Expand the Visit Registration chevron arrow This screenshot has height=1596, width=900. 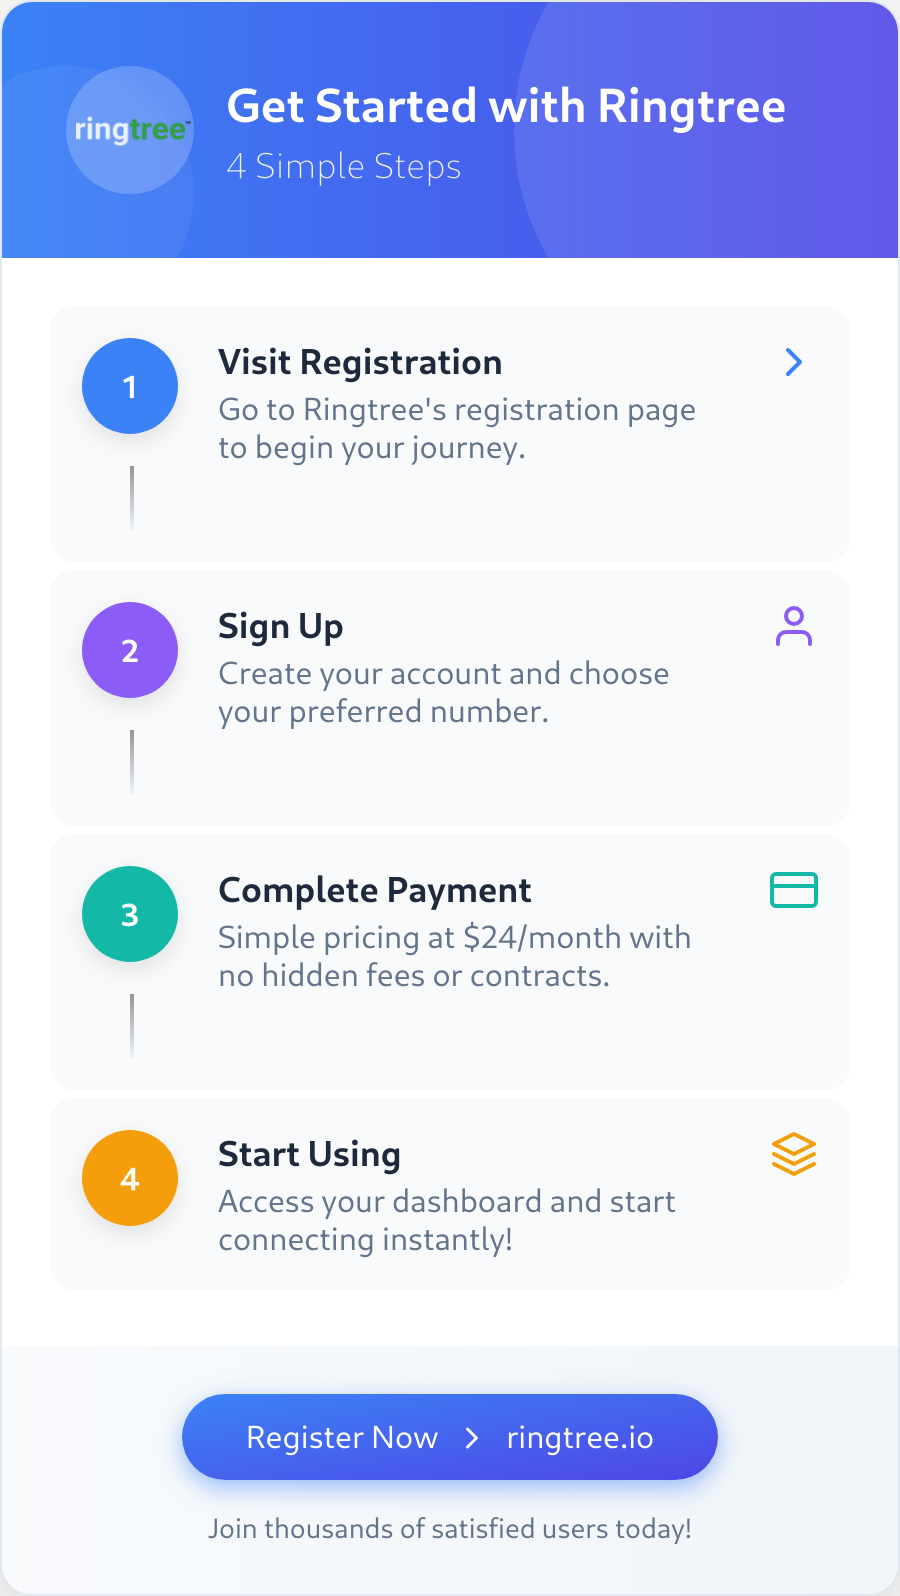pyautogui.click(x=794, y=362)
